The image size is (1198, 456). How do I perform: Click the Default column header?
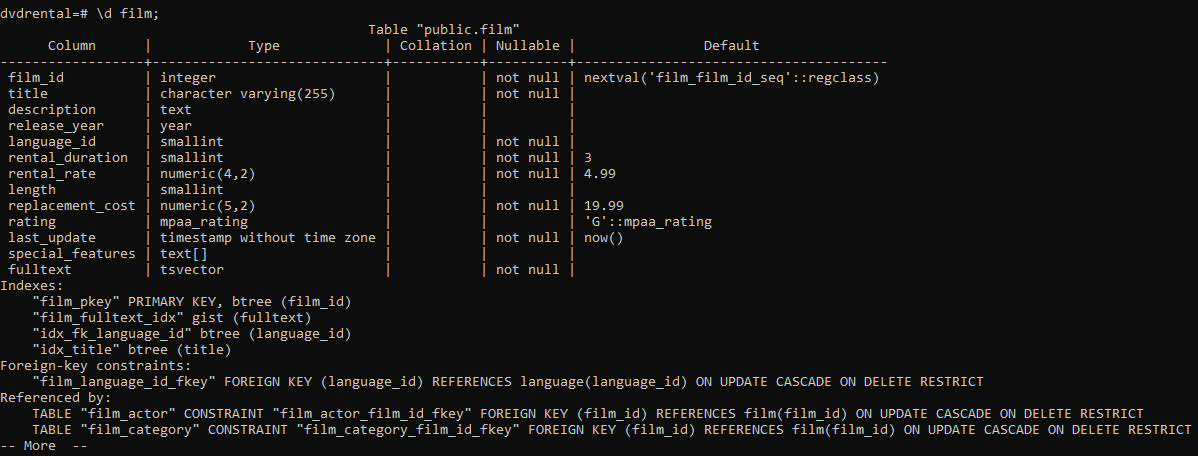731,46
